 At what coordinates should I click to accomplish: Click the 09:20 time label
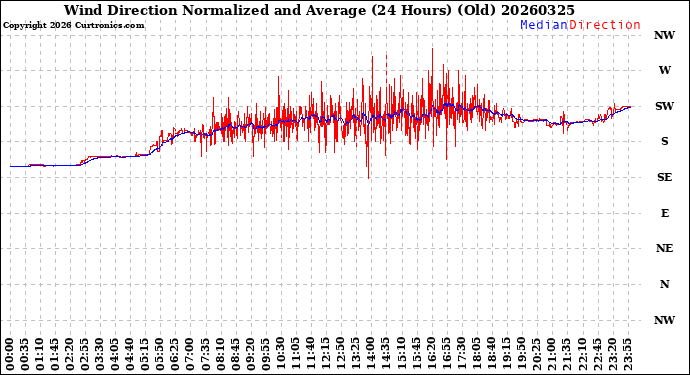pyautogui.click(x=251, y=354)
